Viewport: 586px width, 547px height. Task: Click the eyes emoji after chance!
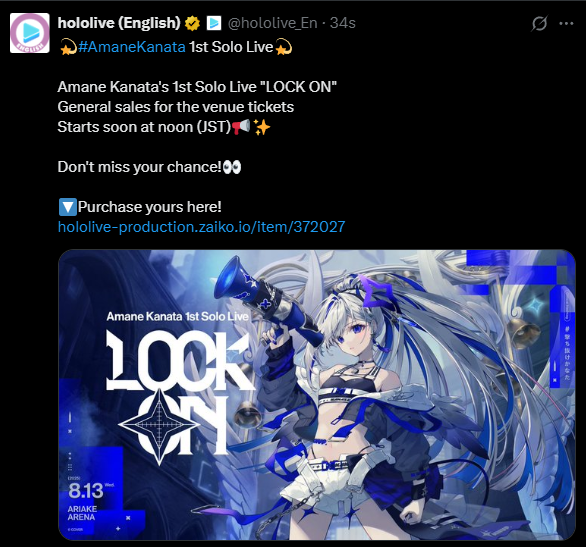[232, 167]
